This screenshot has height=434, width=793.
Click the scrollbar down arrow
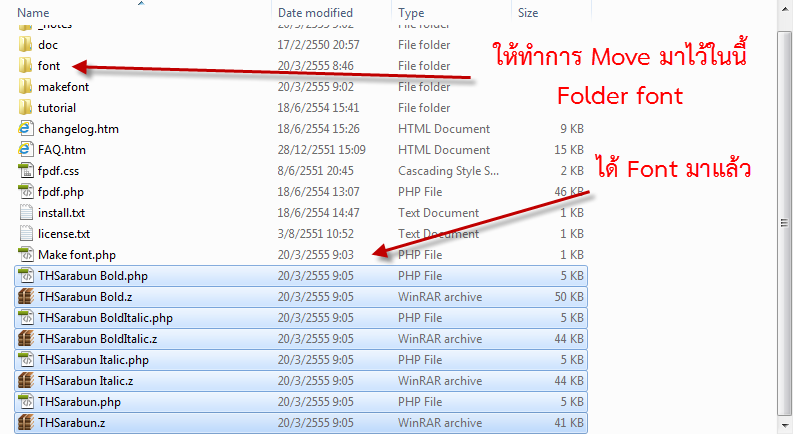coord(784,425)
